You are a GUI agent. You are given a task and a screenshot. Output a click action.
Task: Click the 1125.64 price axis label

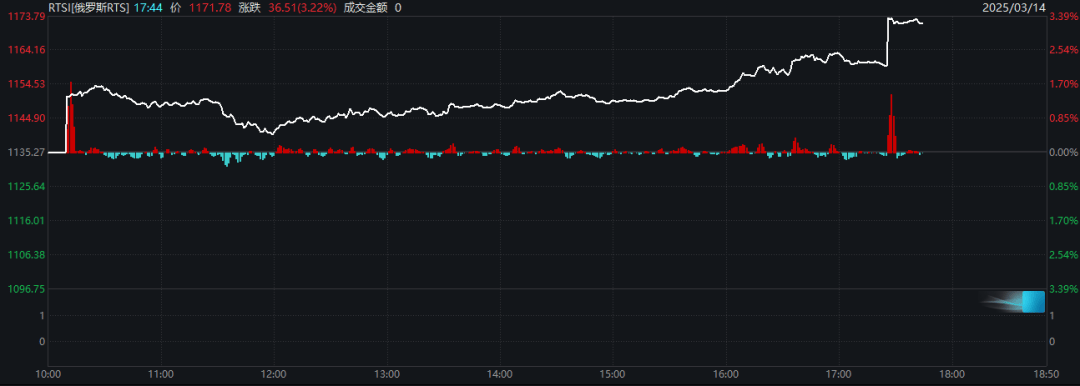pos(27,186)
